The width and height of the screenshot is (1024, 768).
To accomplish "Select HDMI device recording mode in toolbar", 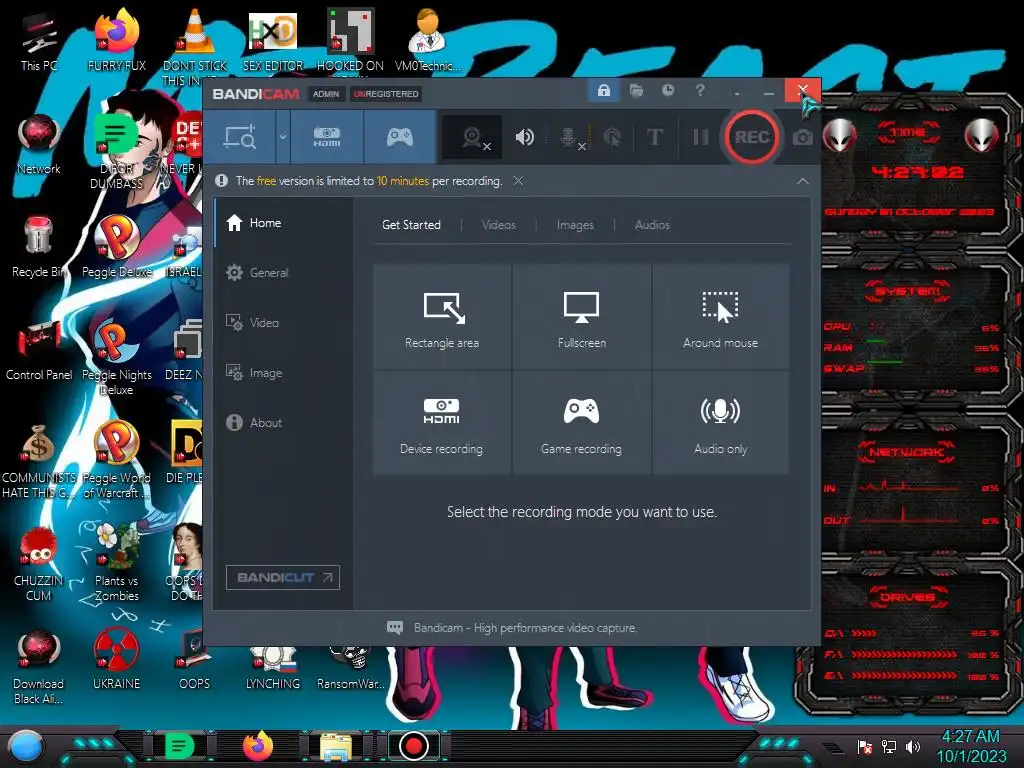I will click(327, 137).
